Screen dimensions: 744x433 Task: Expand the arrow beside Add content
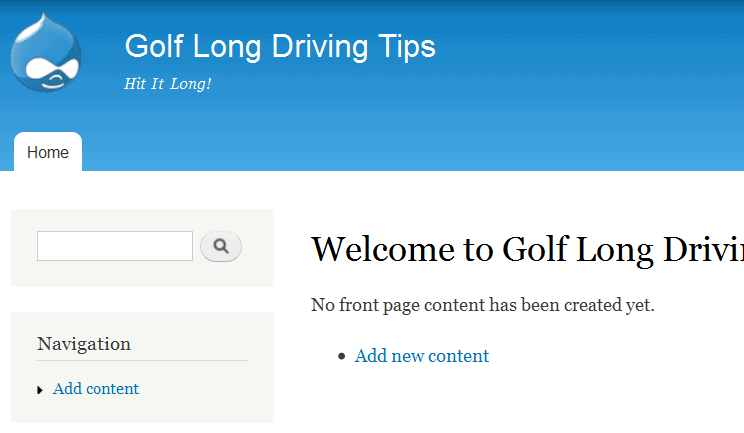click(40, 390)
